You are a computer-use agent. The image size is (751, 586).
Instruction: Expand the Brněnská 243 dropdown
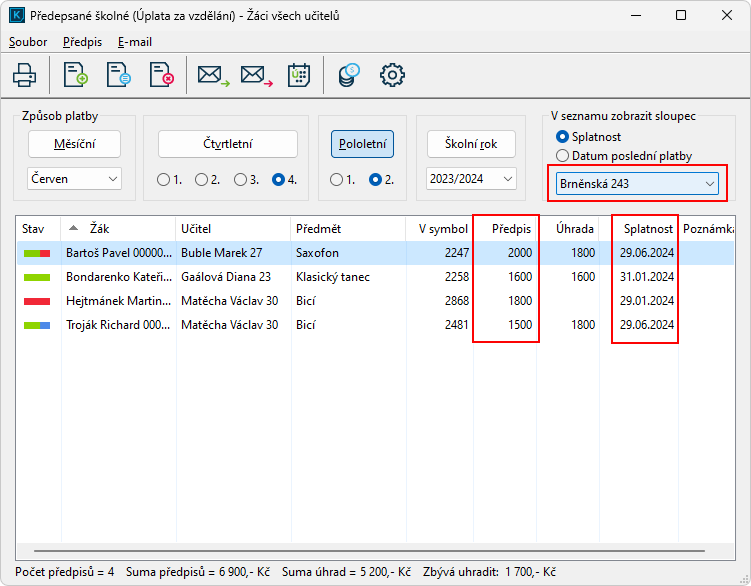[x=636, y=184]
